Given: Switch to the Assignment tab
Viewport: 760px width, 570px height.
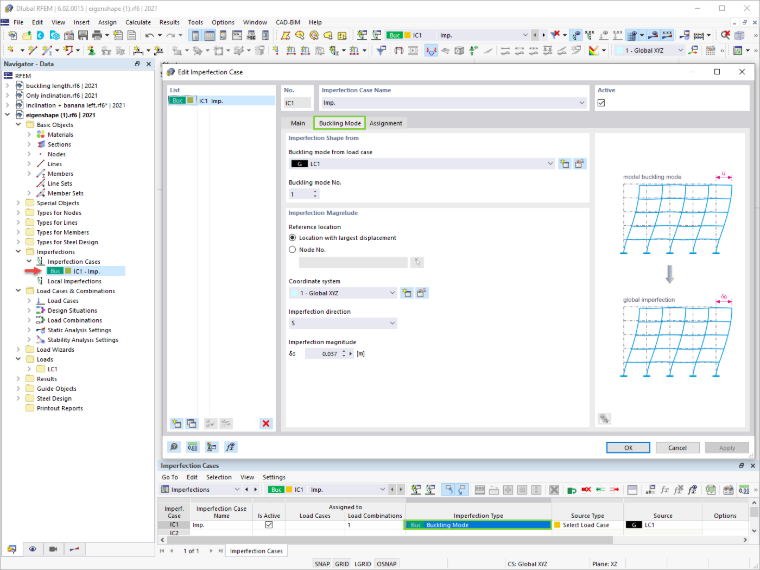Looking at the screenshot, I should click(386, 123).
